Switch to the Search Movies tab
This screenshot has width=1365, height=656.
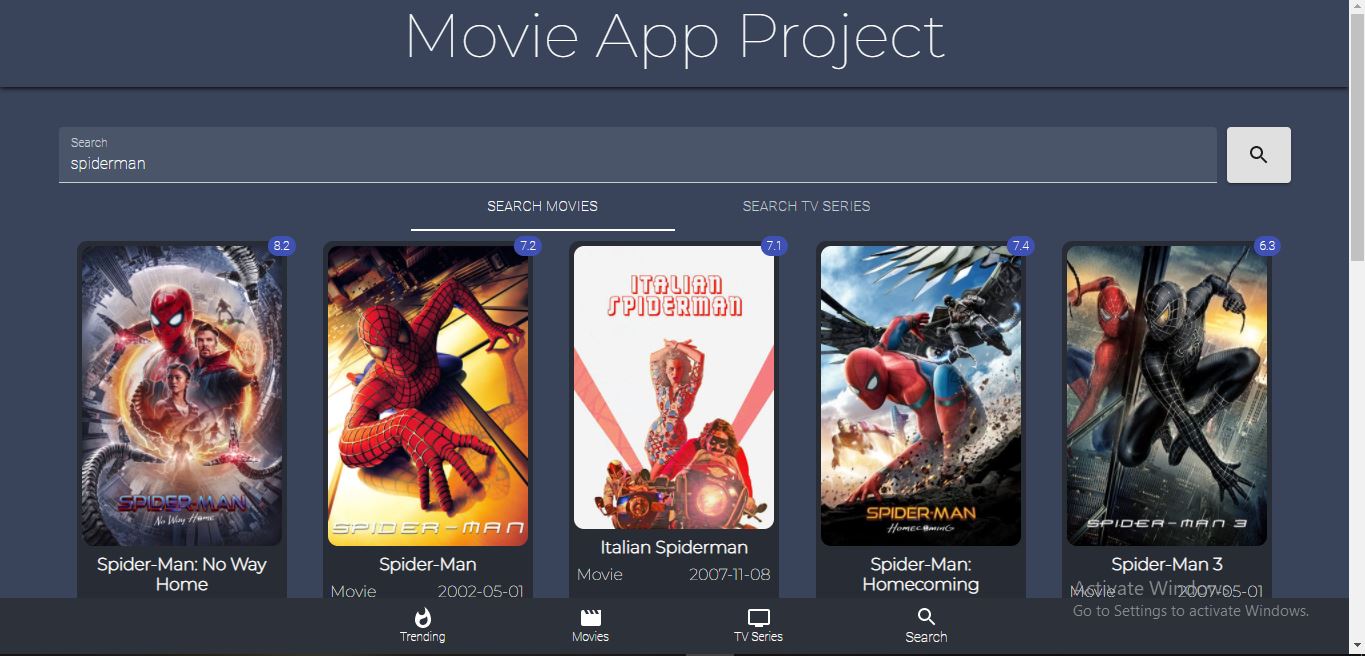542,206
